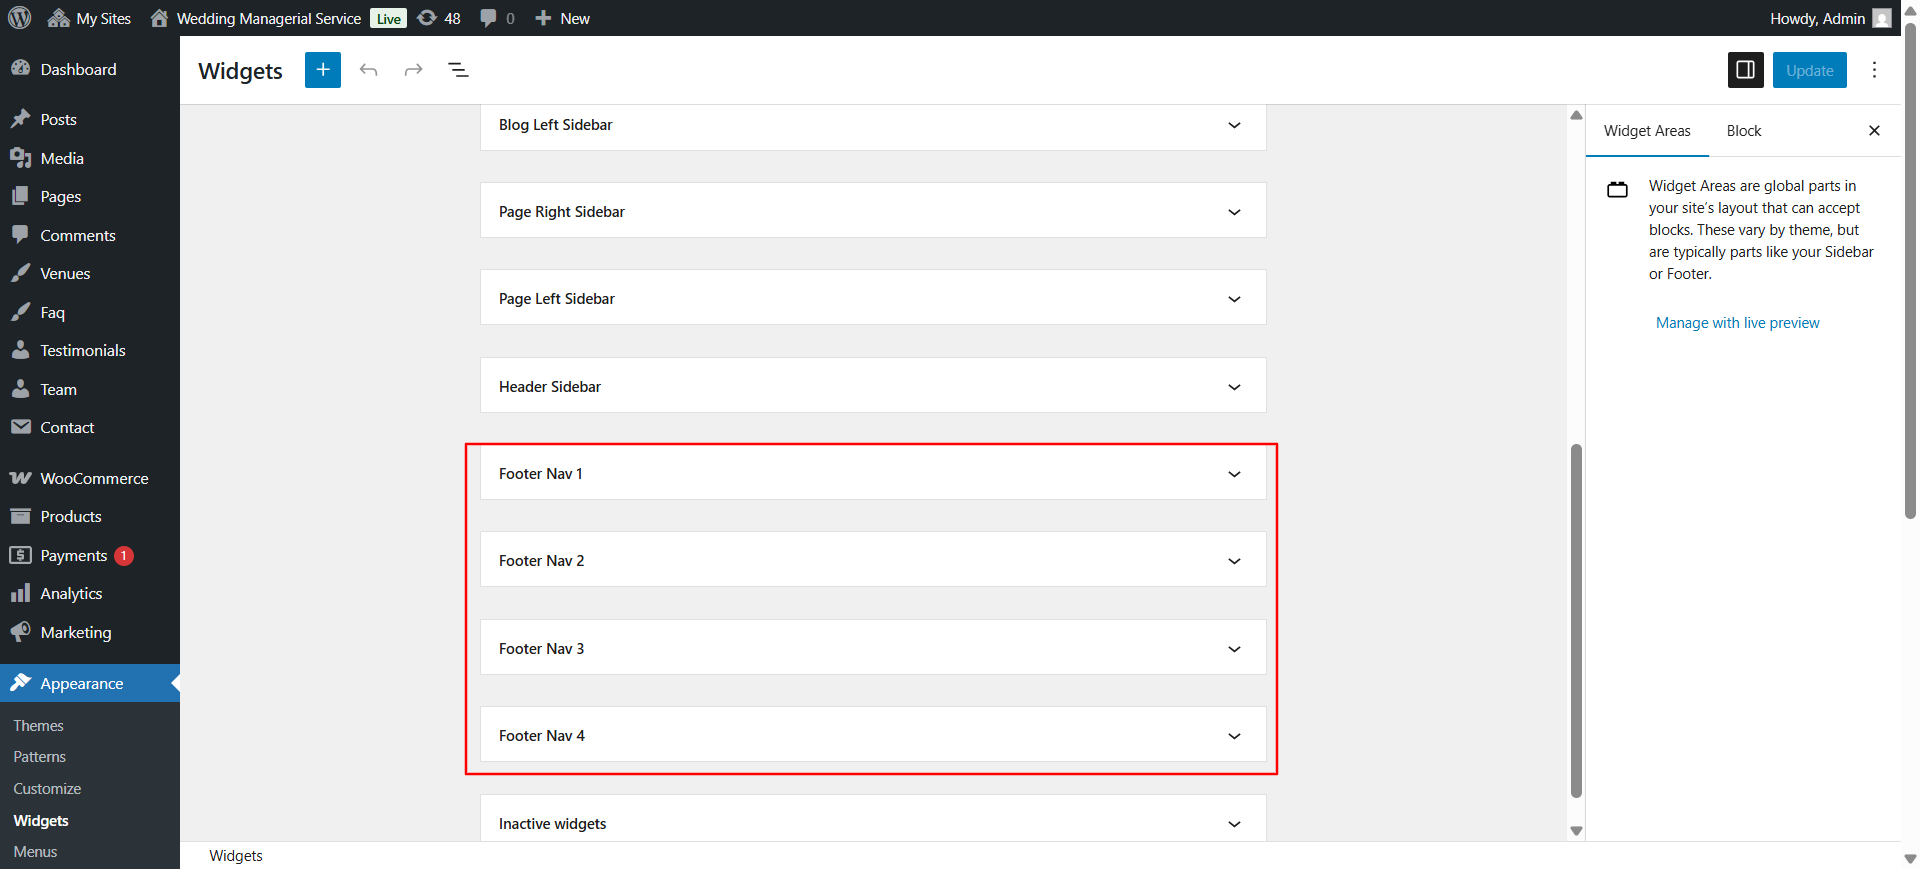The image size is (1920, 869).
Task: Expand Footer Nav 2 area
Action: point(873,560)
